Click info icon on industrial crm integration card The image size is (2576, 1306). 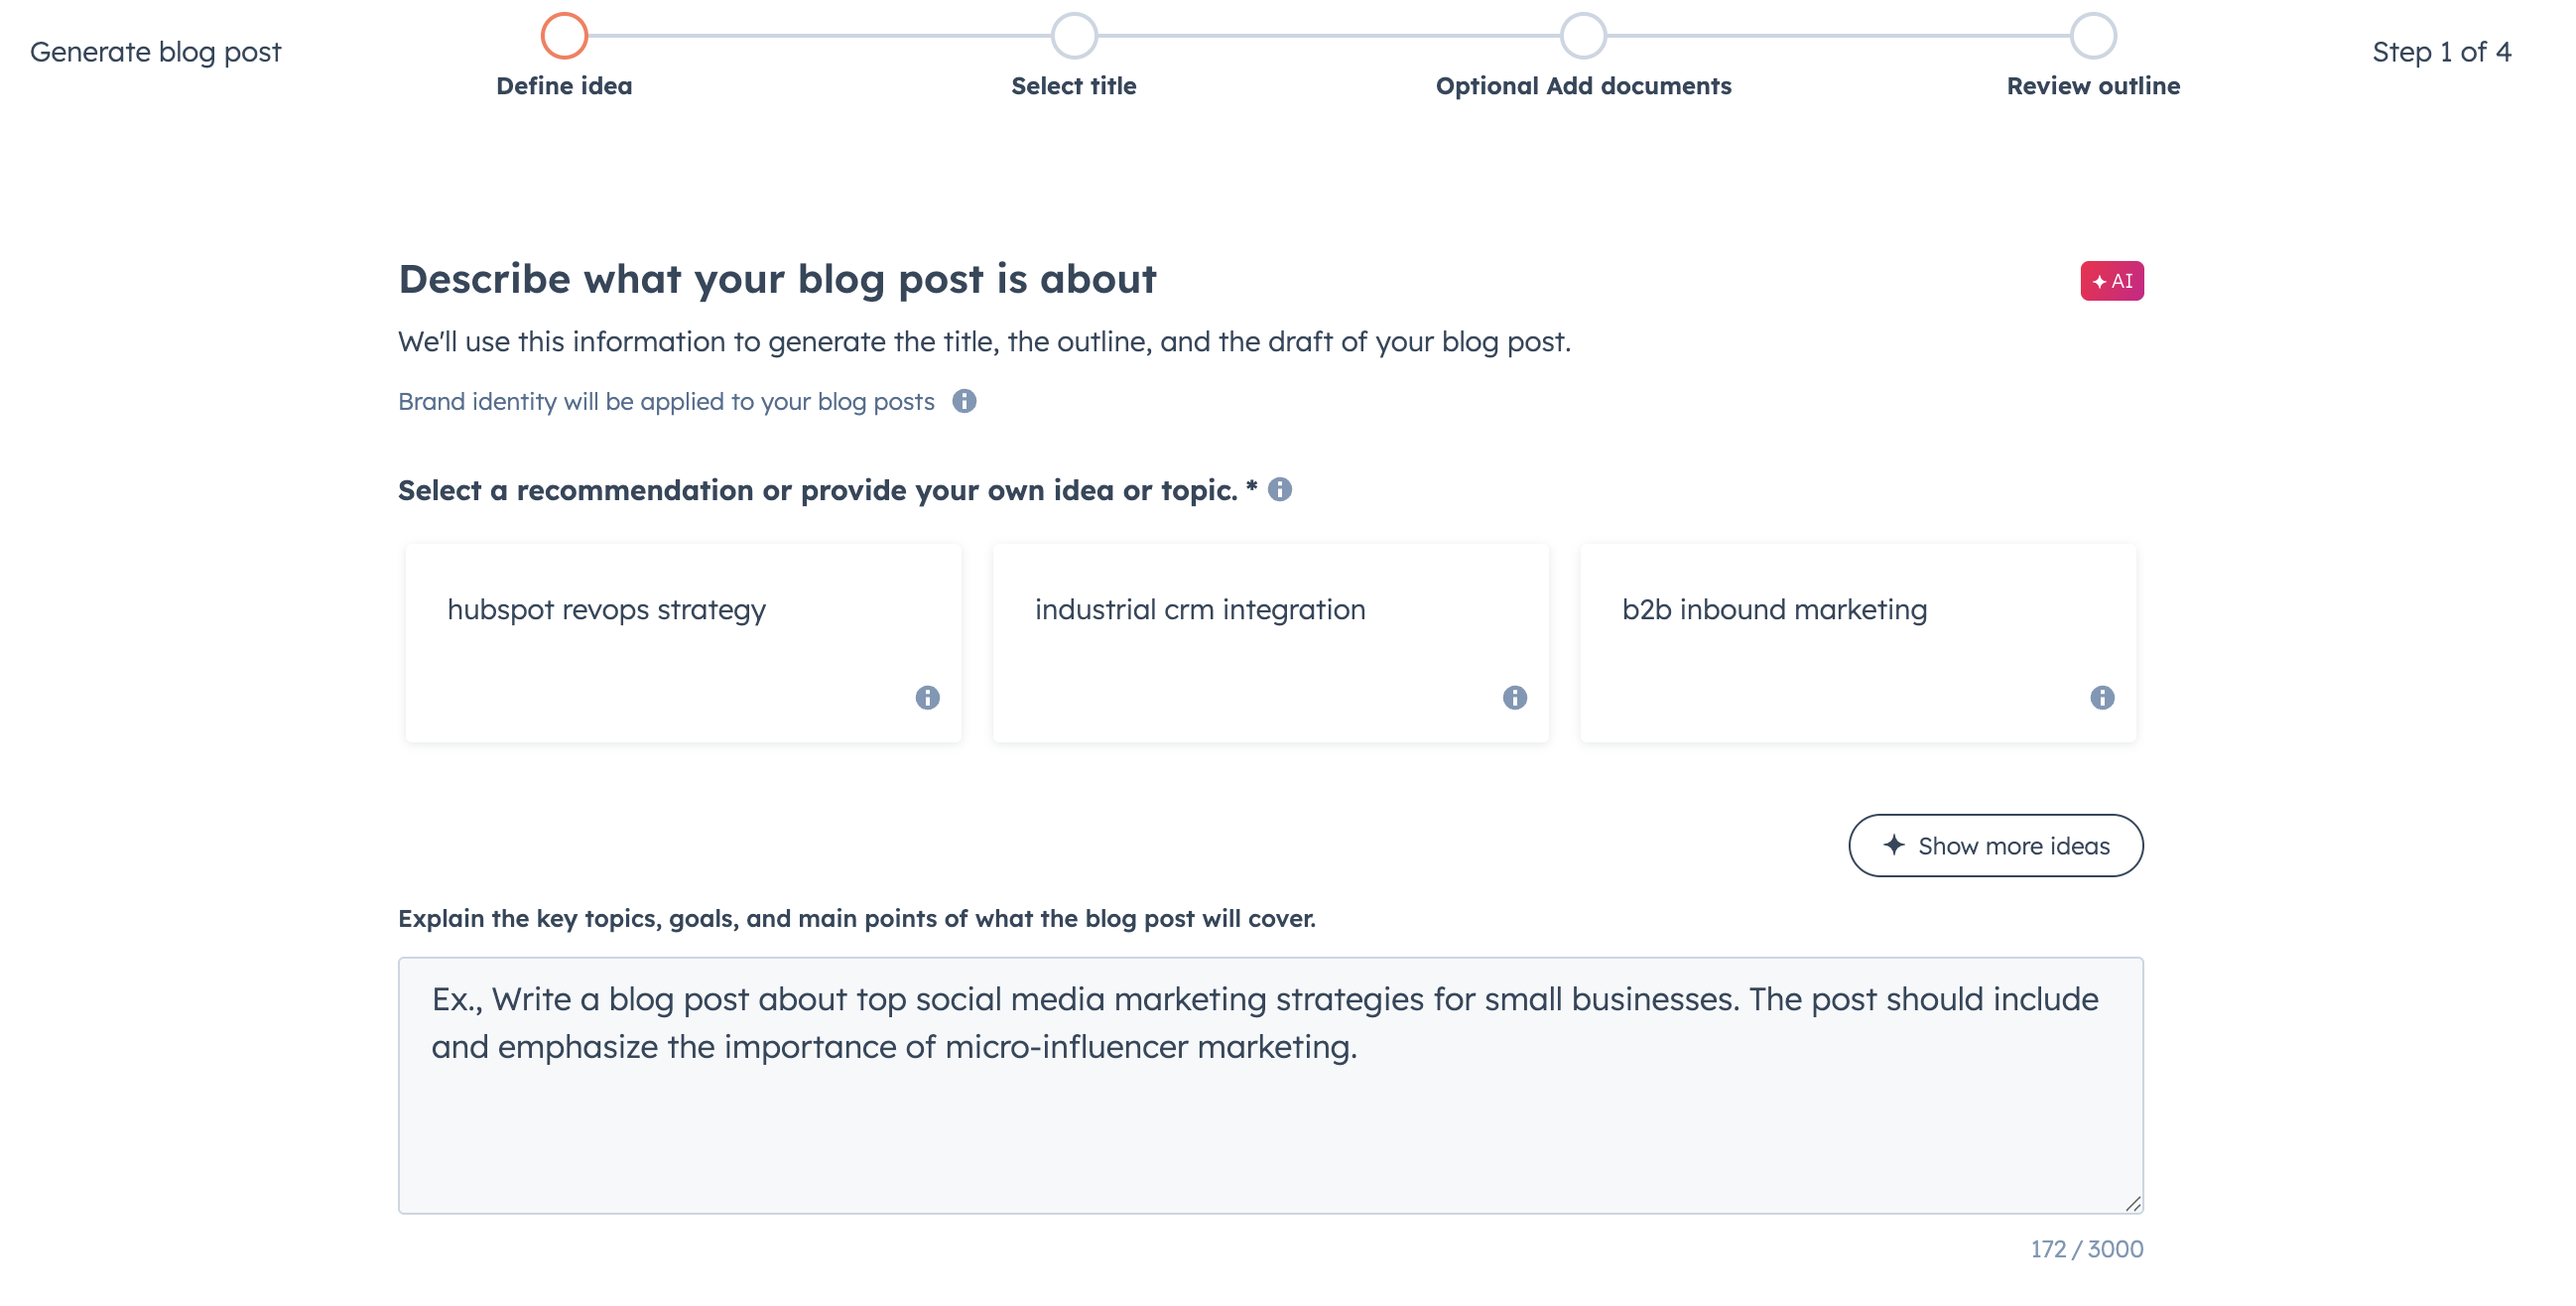(1515, 697)
